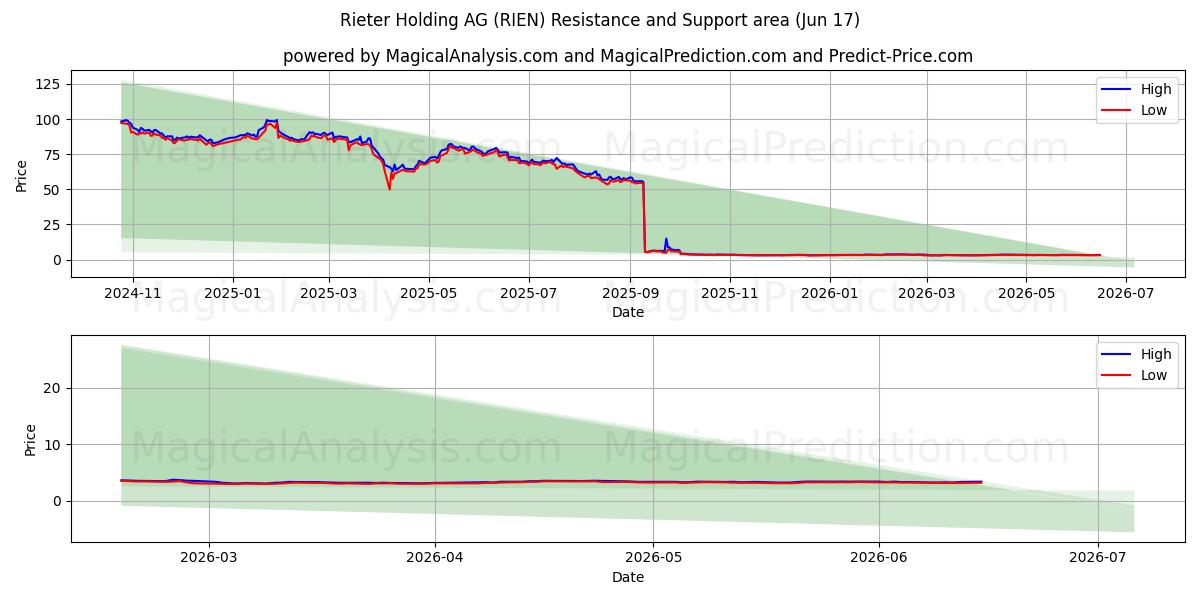1200x600 pixels.
Task: Click the '2026-05' tick on the top chart
Action: click(1027, 293)
